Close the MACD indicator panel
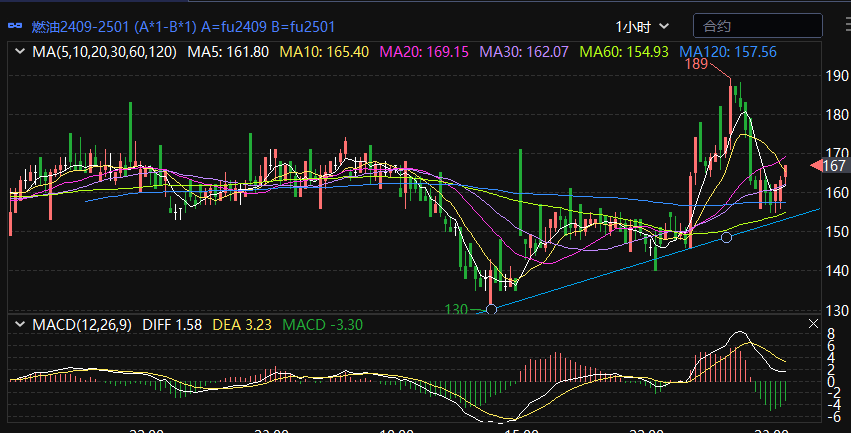This screenshot has height=433, width=851. click(813, 325)
